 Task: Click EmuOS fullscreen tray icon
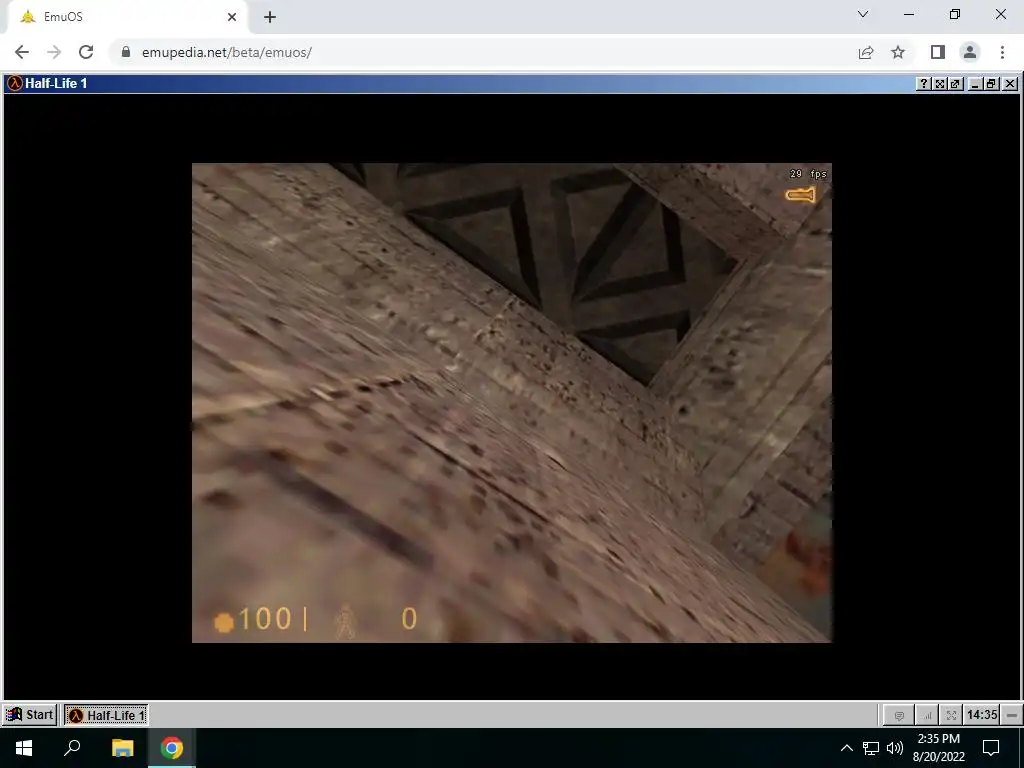[x=952, y=716]
